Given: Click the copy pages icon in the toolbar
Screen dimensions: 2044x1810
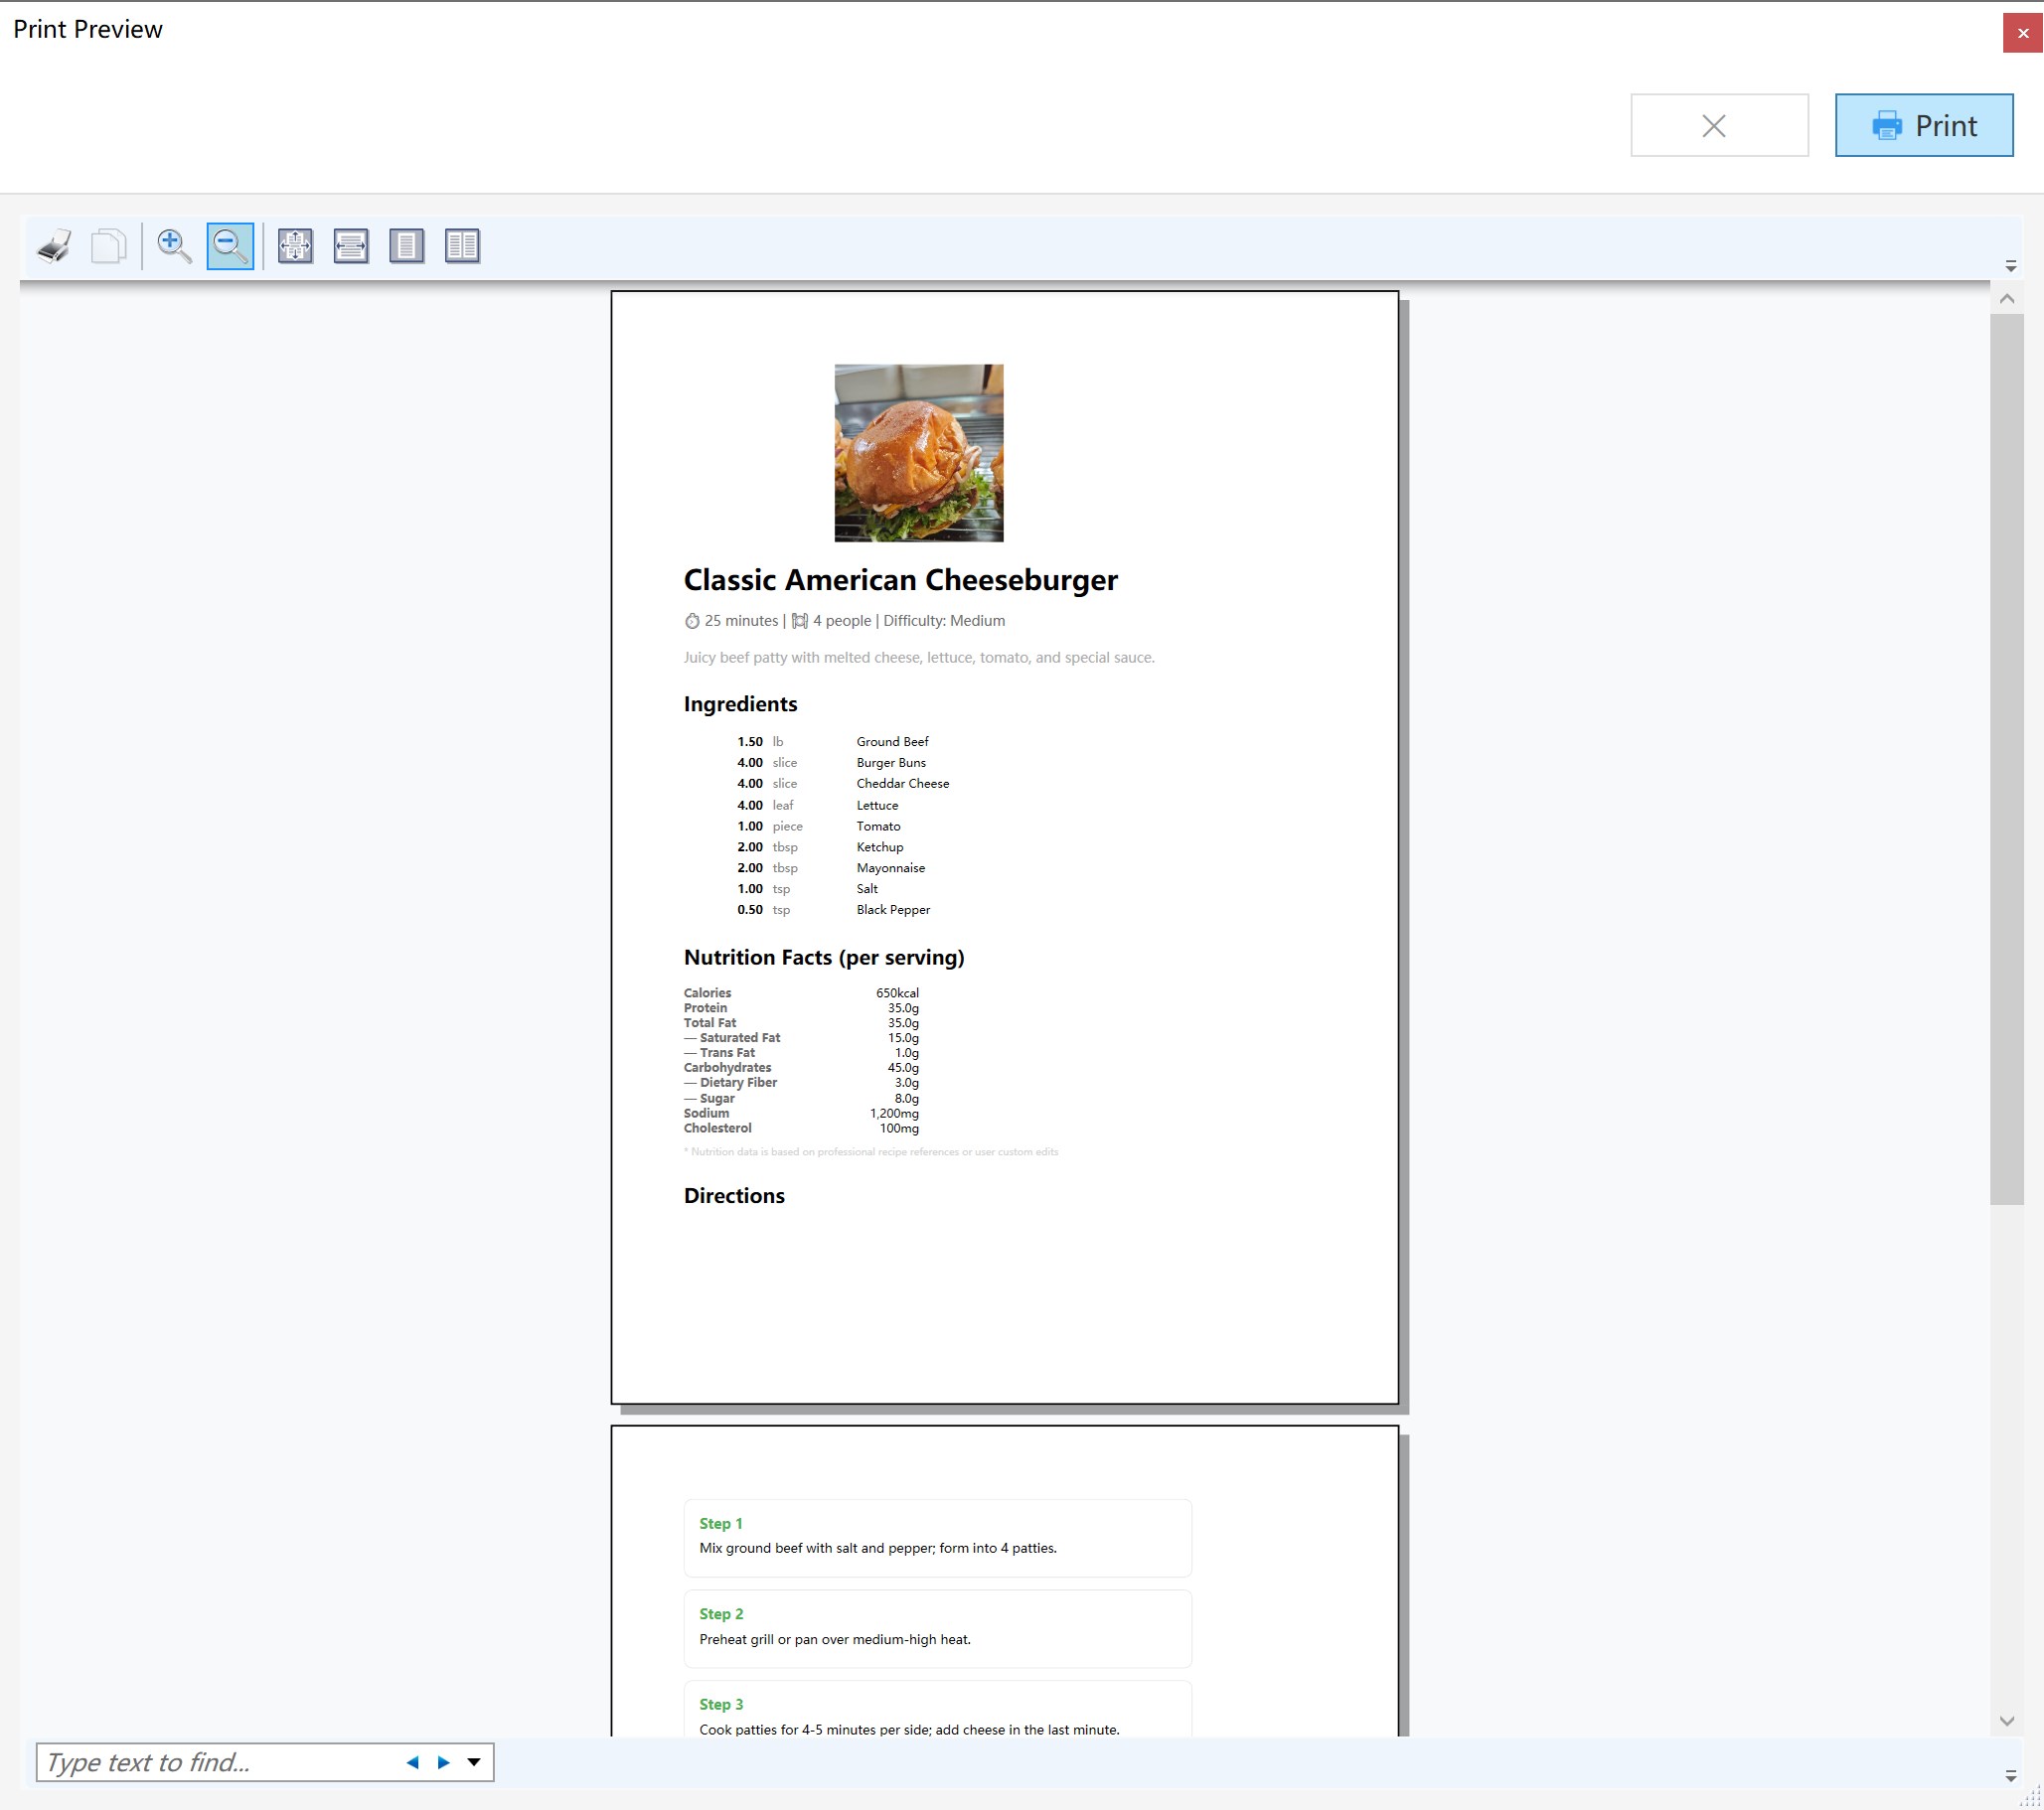Looking at the screenshot, I should point(109,246).
